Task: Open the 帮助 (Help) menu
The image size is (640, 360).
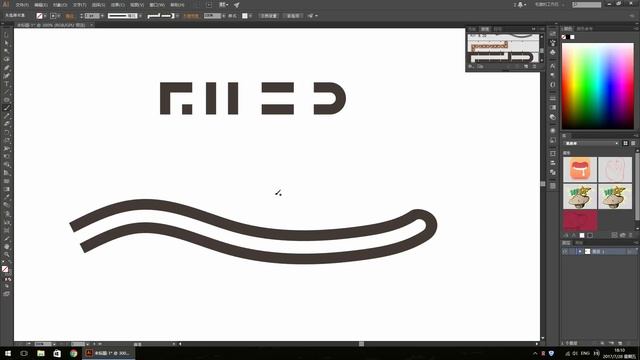Action: [x=177, y=5]
